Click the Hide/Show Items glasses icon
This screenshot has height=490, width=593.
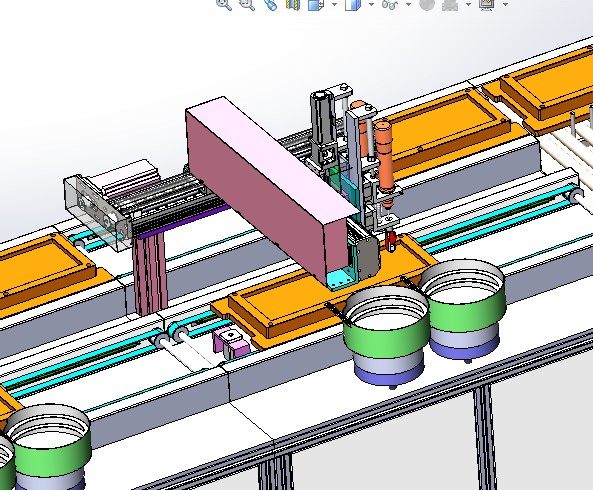390,4
